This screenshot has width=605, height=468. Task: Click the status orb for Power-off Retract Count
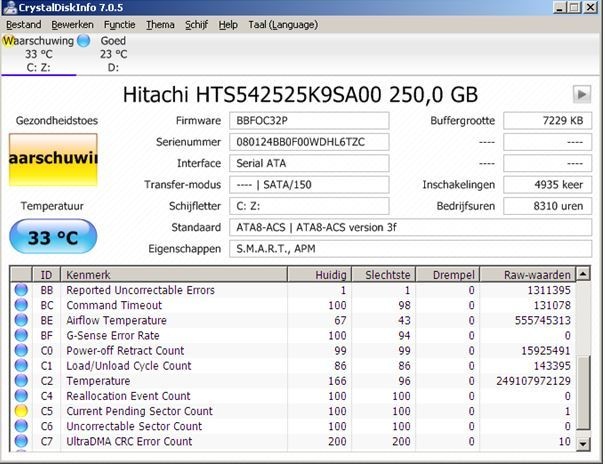tap(21, 350)
